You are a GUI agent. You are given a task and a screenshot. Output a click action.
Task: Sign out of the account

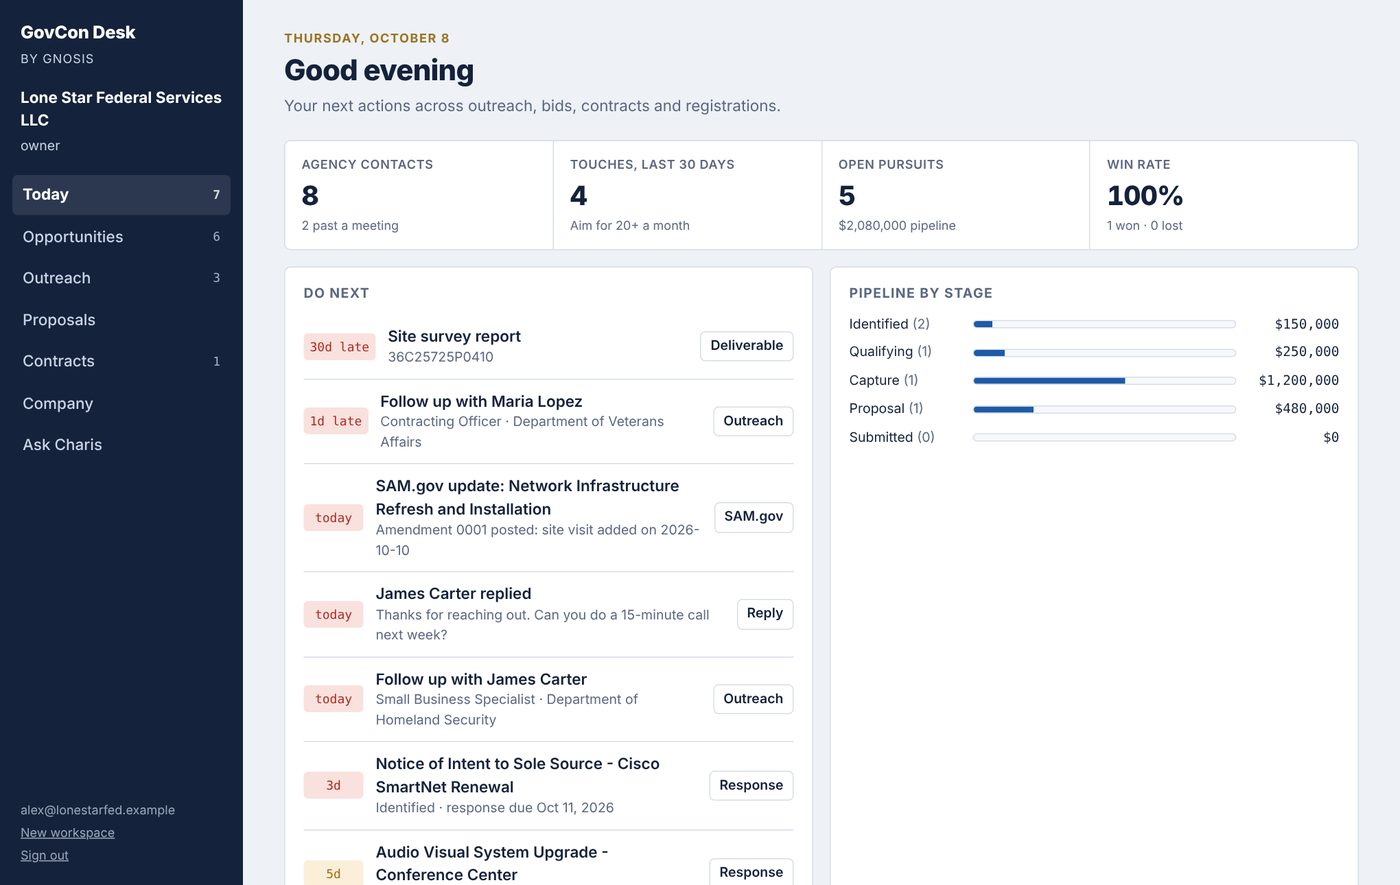(45, 855)
